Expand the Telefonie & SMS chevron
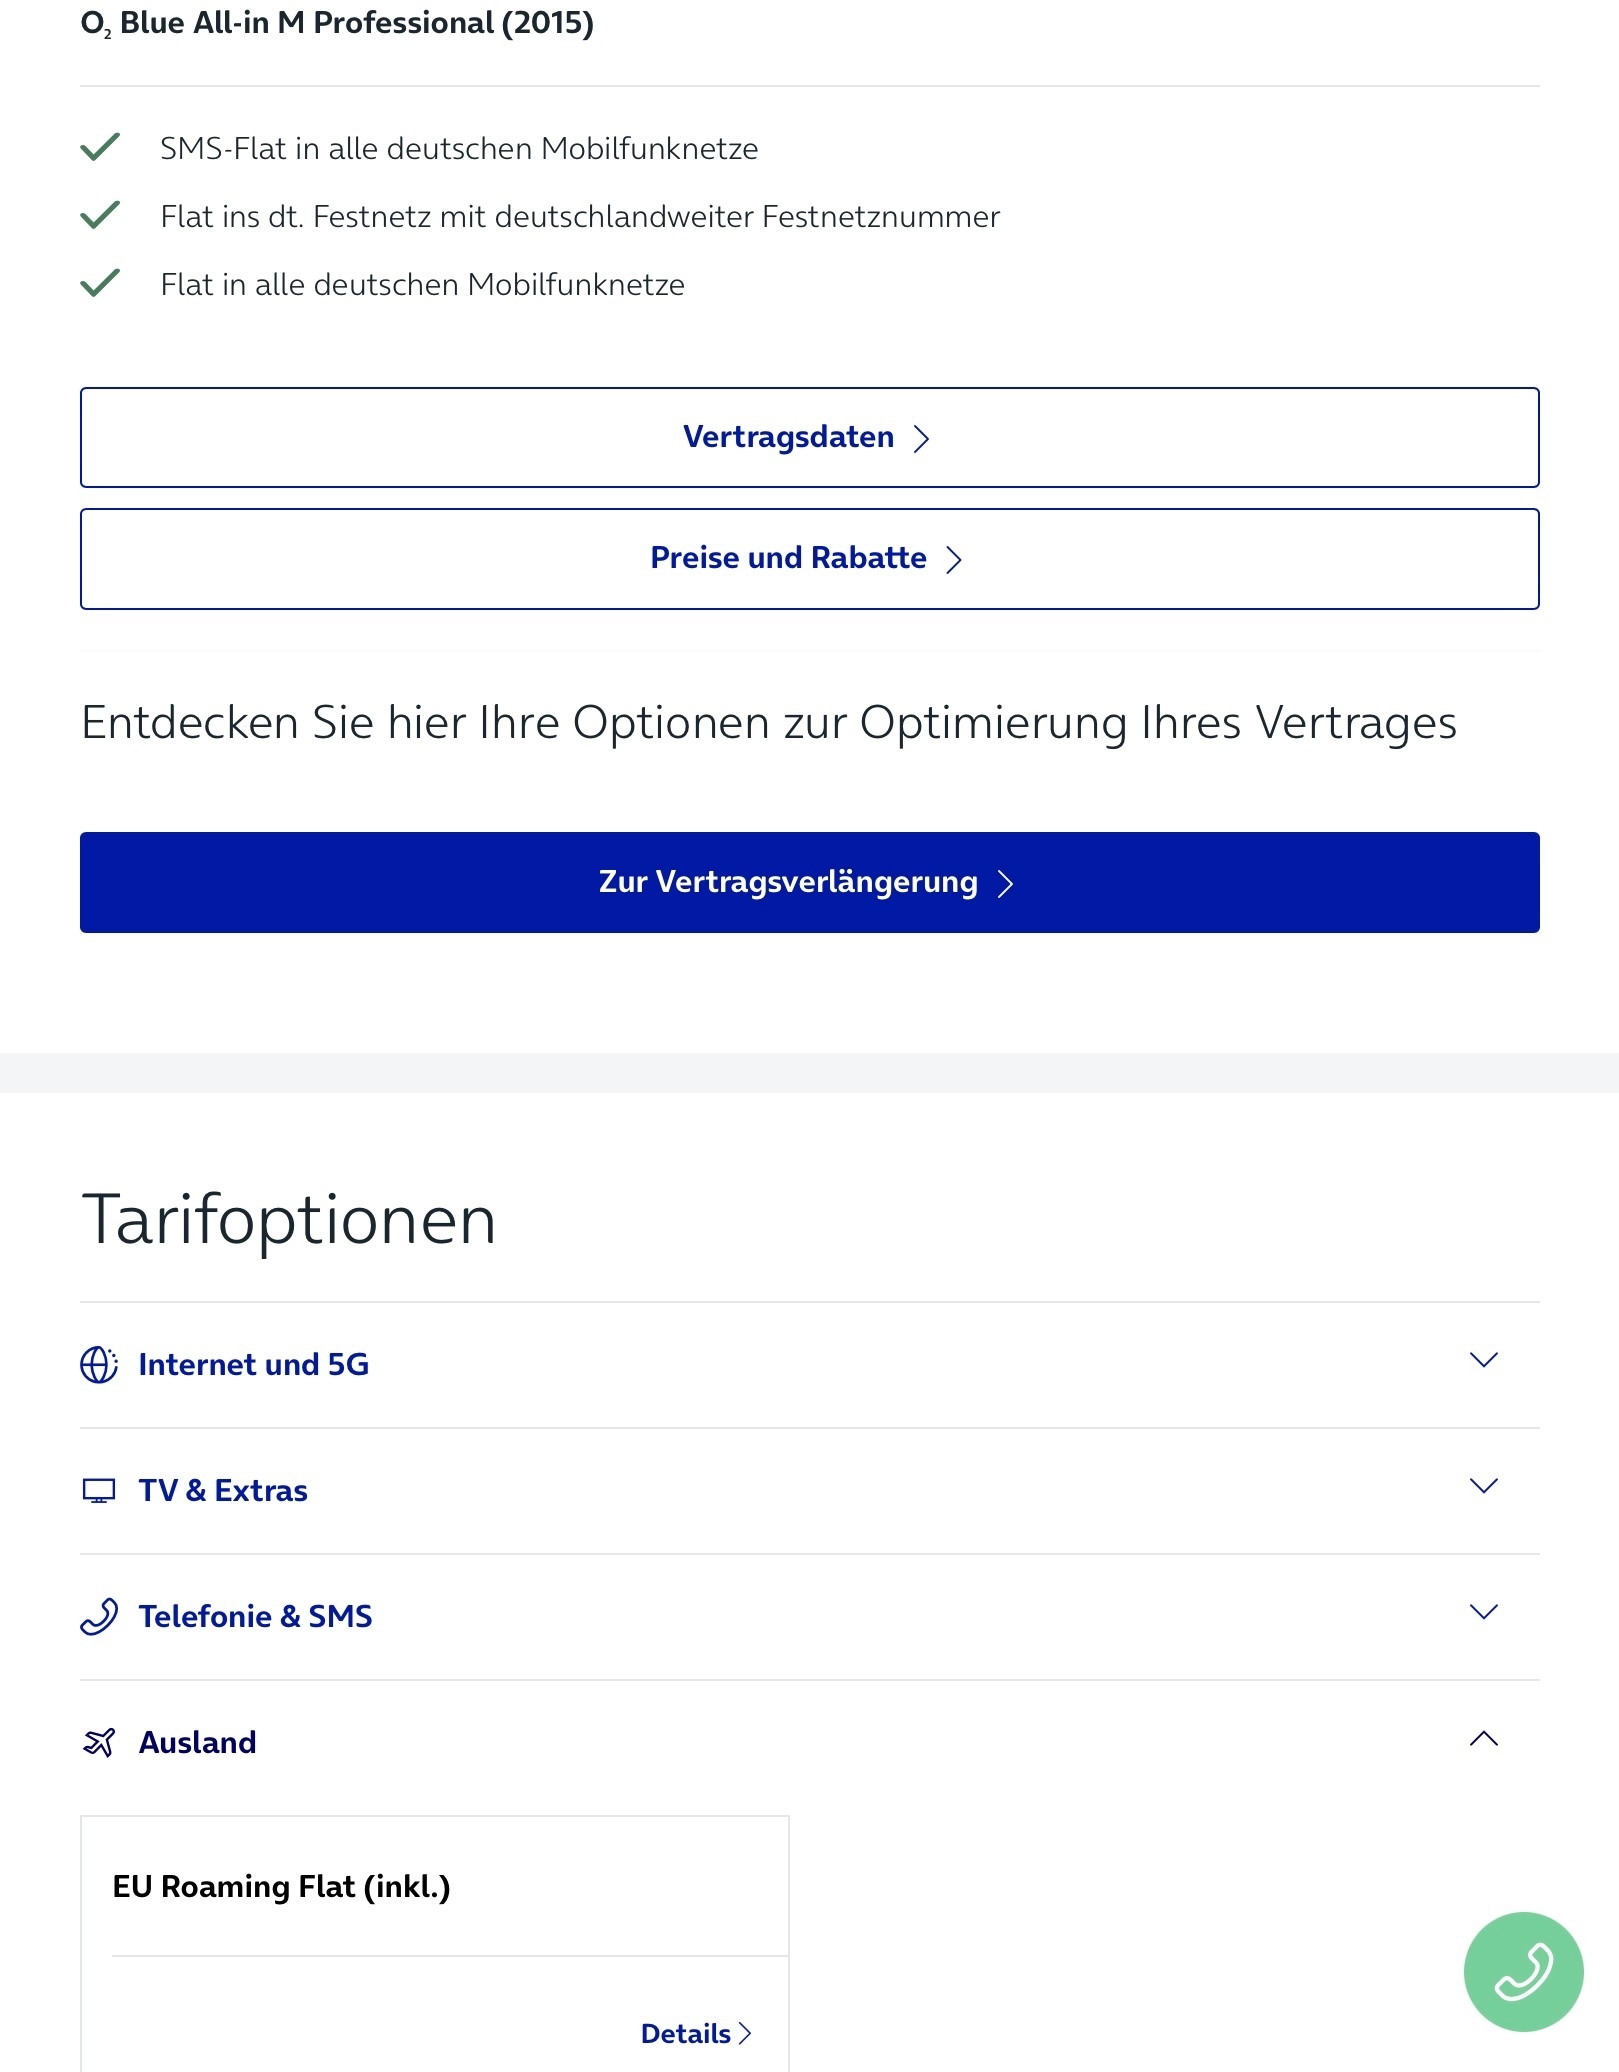The height and width of the screenshot is (2072, 1619). (1483, 1612)
